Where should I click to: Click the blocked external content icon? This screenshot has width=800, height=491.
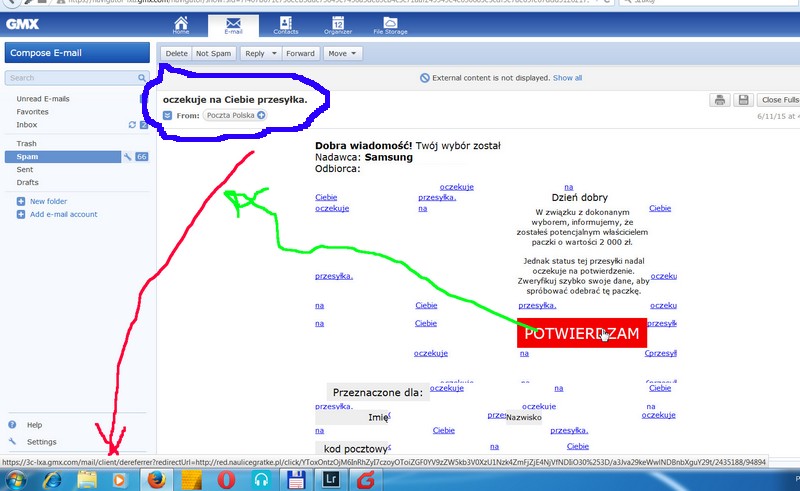(424, 78)
